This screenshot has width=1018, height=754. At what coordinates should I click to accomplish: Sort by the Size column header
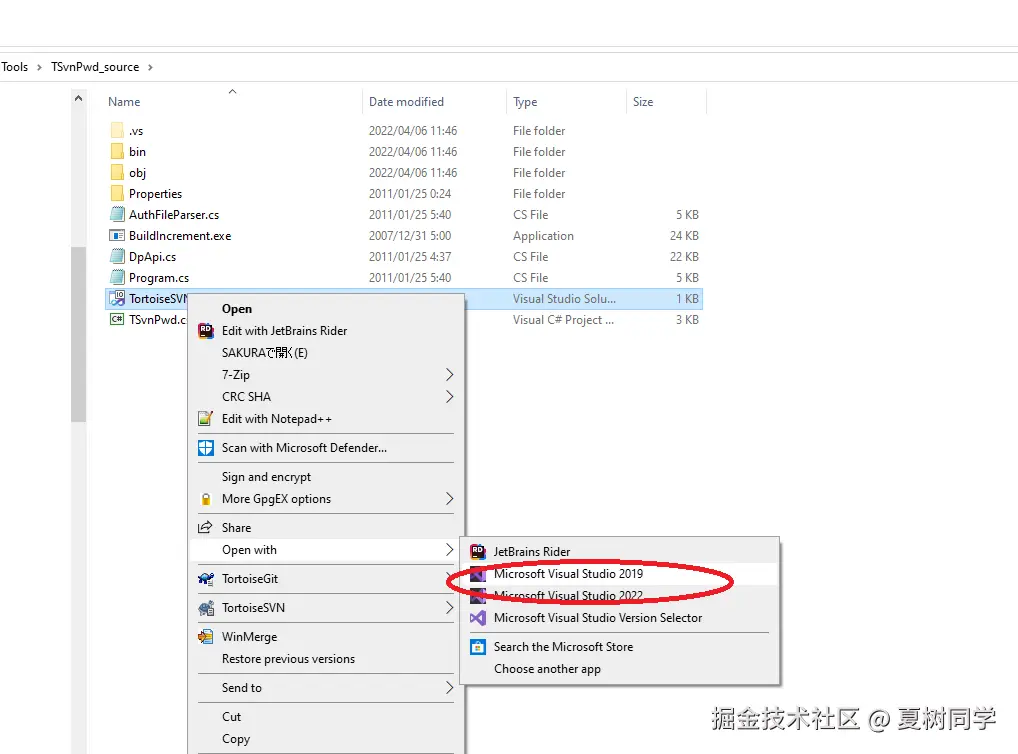[x=643, y=102]
